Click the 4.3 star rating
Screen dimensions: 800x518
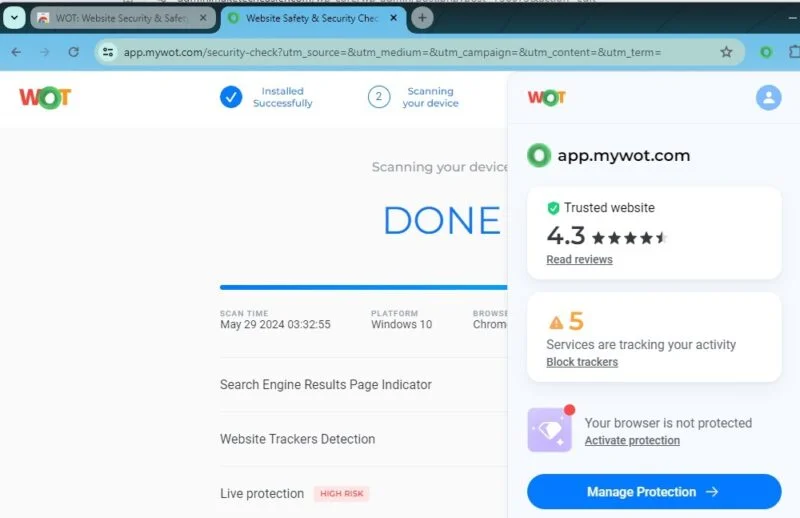(607, 236)
